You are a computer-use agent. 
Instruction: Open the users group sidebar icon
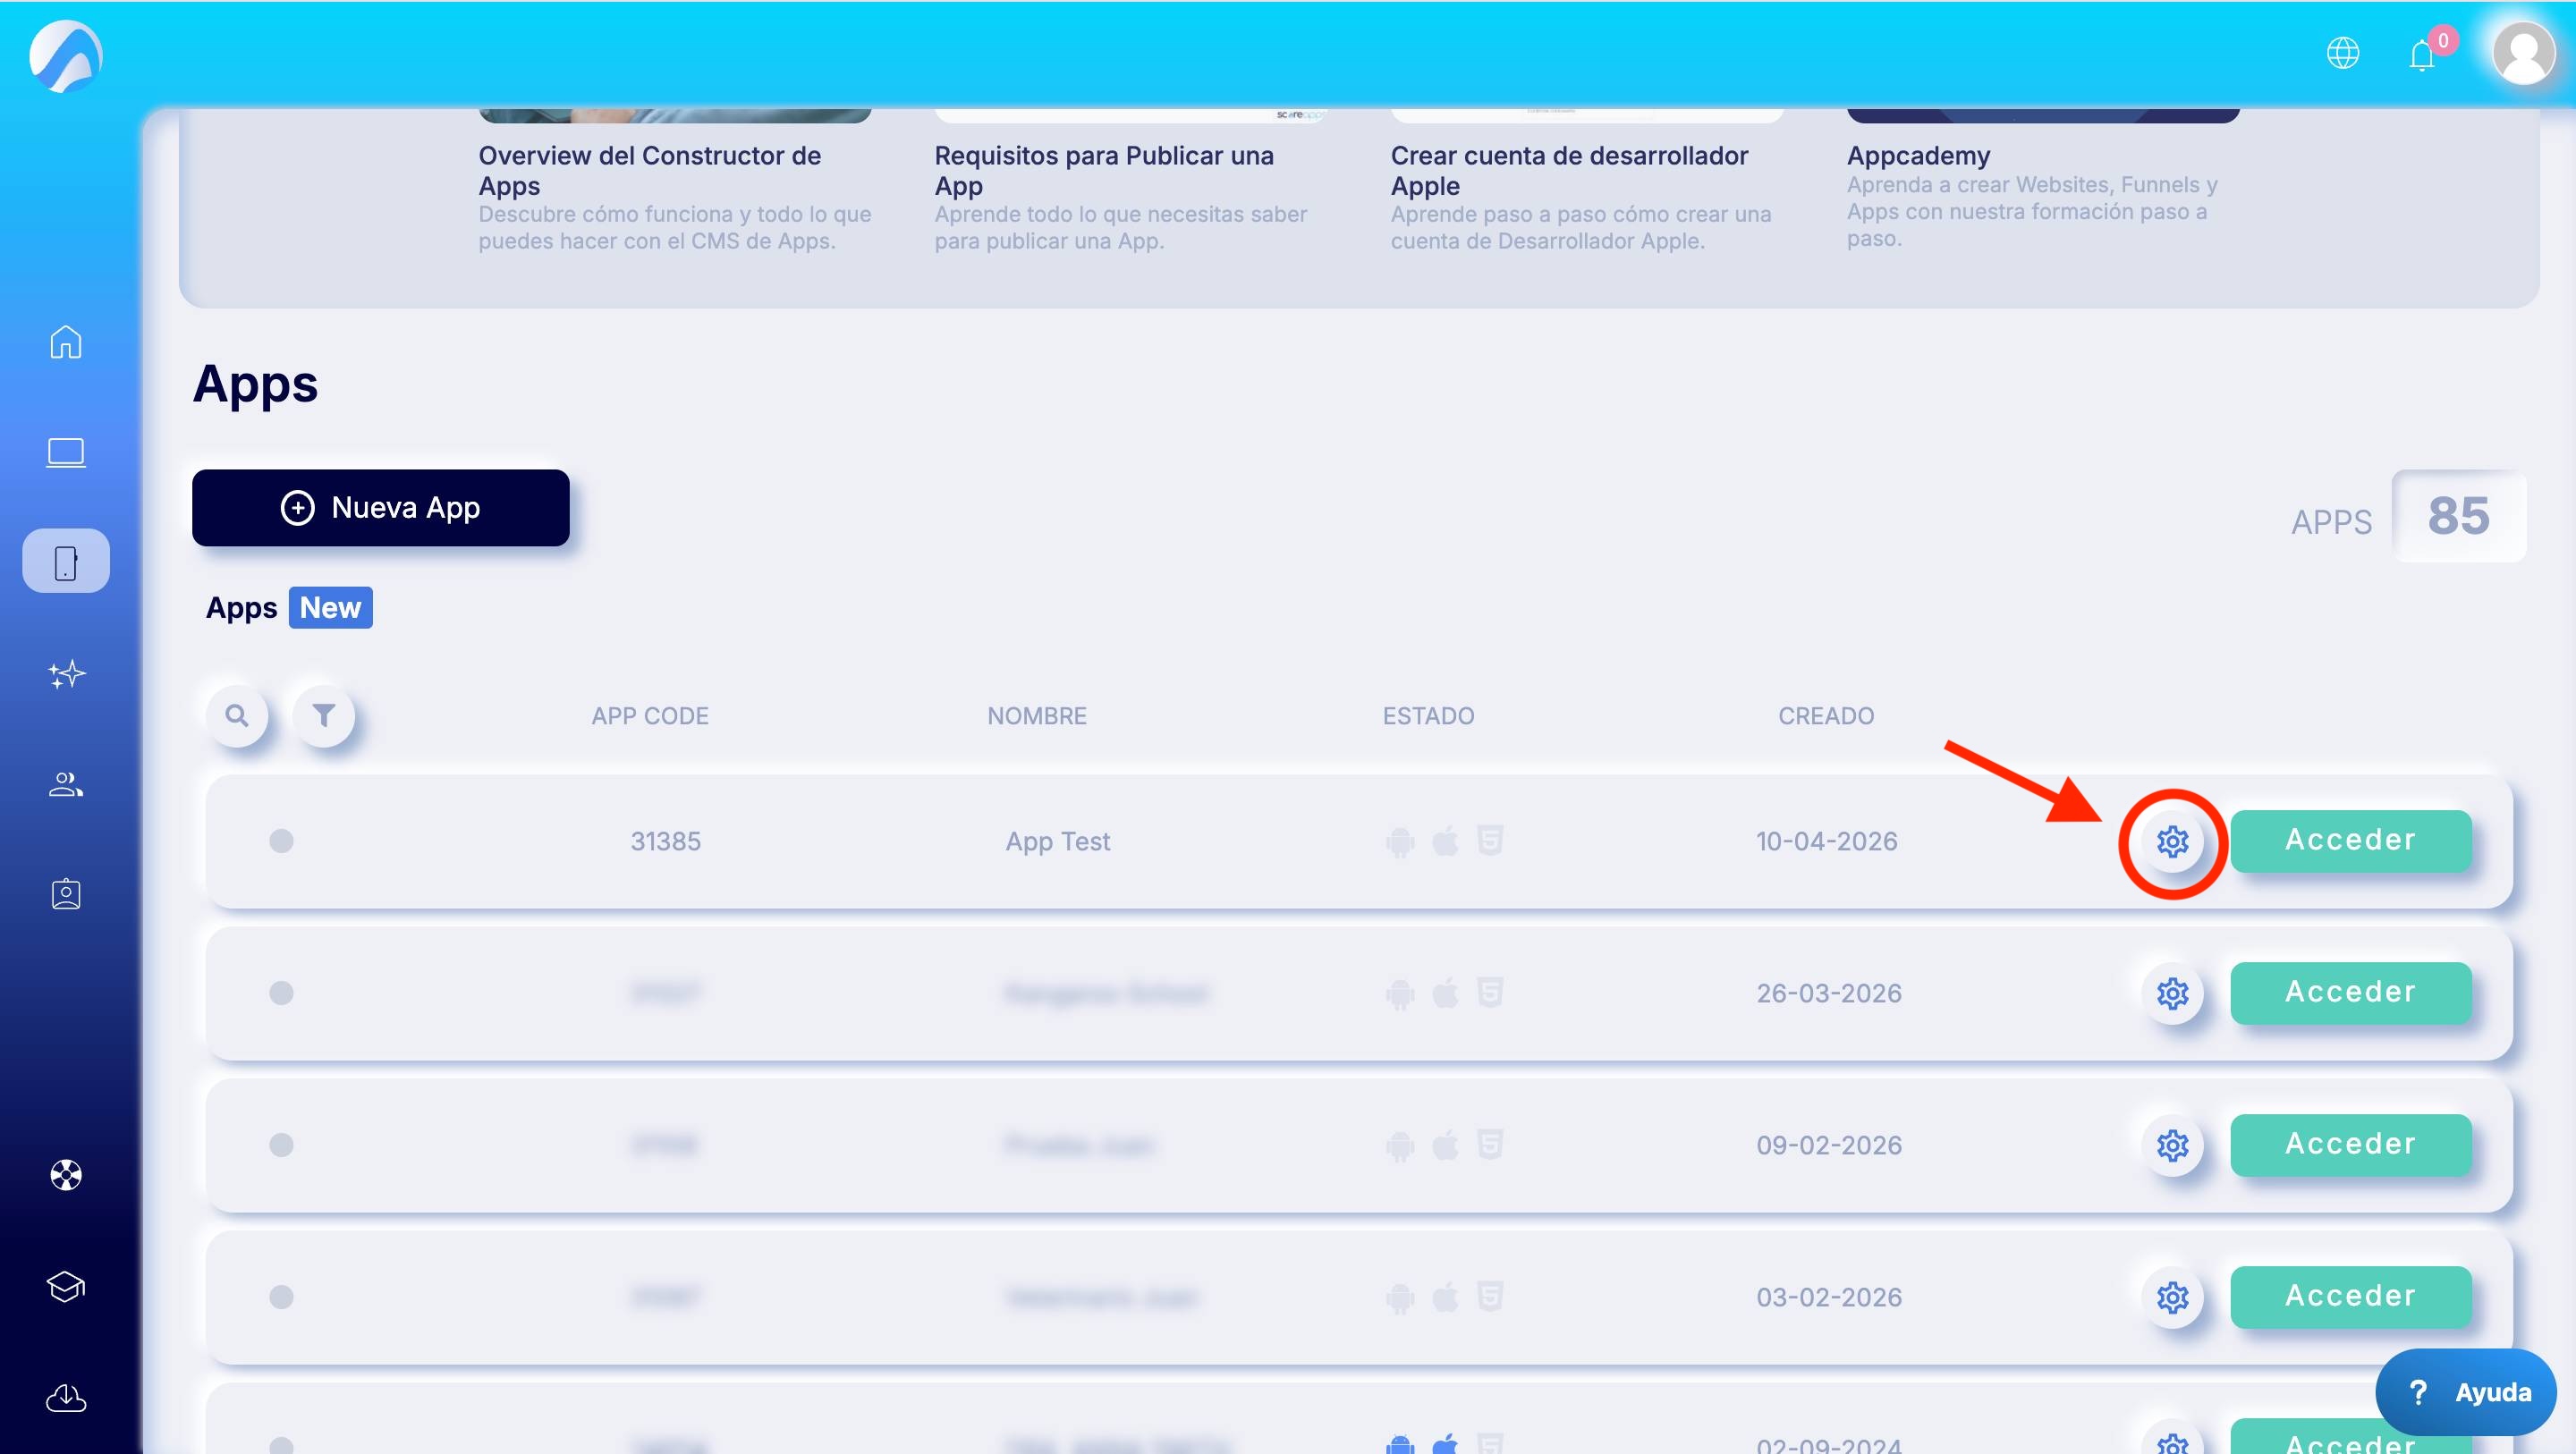pyautogui.click(x=66, y=785)
